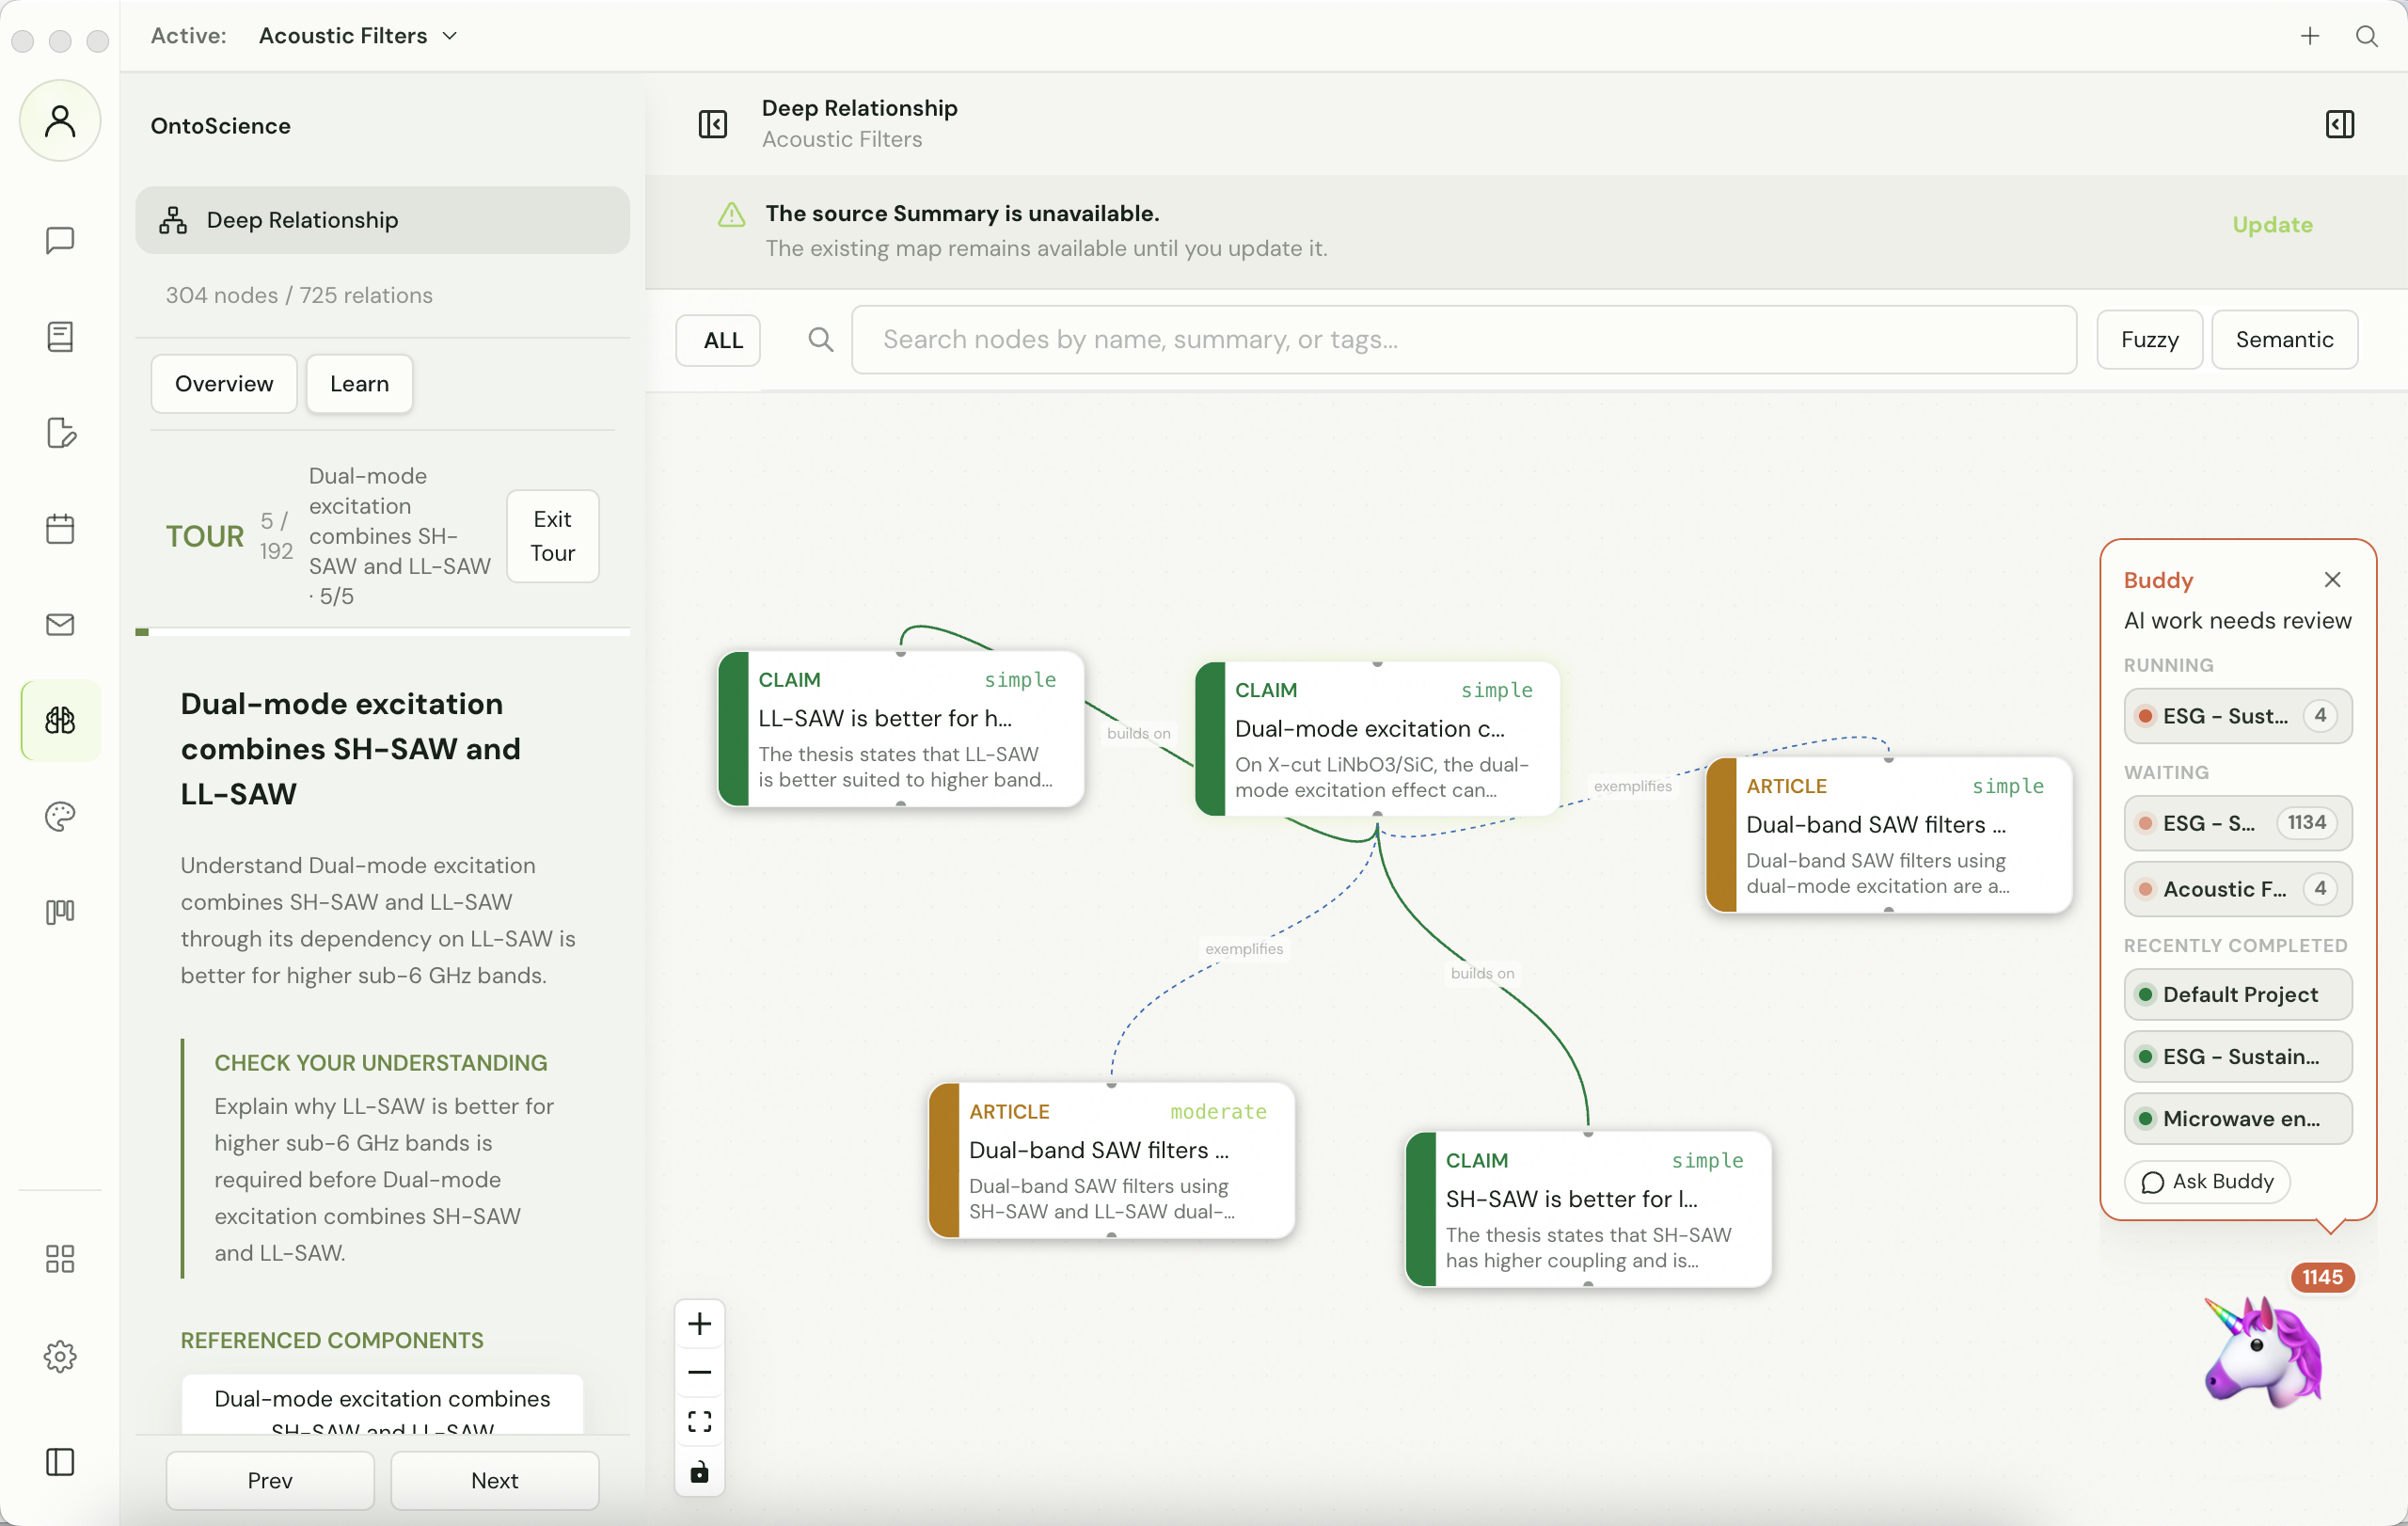The height and width of the screenshot is (1526, 2408).
Task: Select the brain knowledge-map sidebar icon
Action: pyautogui.click(x=60, y=720)
